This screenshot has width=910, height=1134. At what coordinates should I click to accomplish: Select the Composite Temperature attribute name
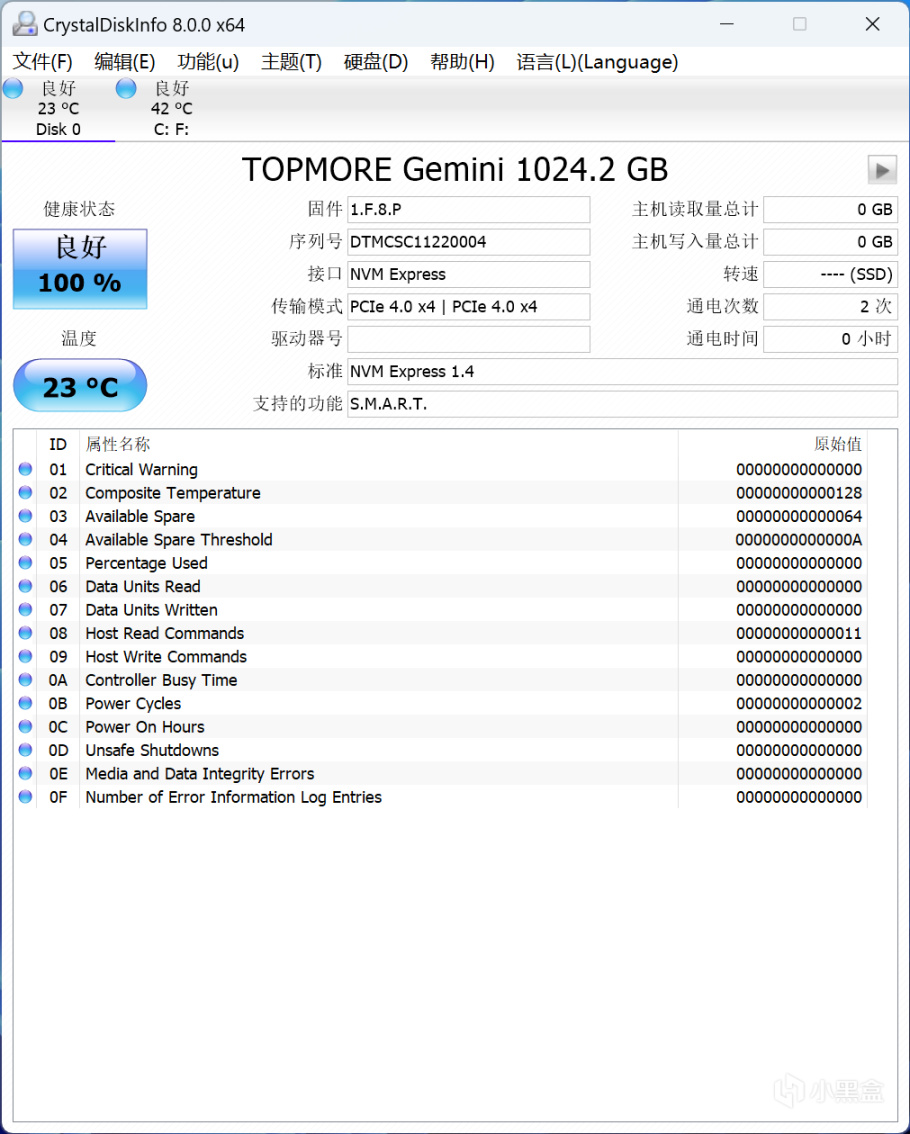click(173, 493)
